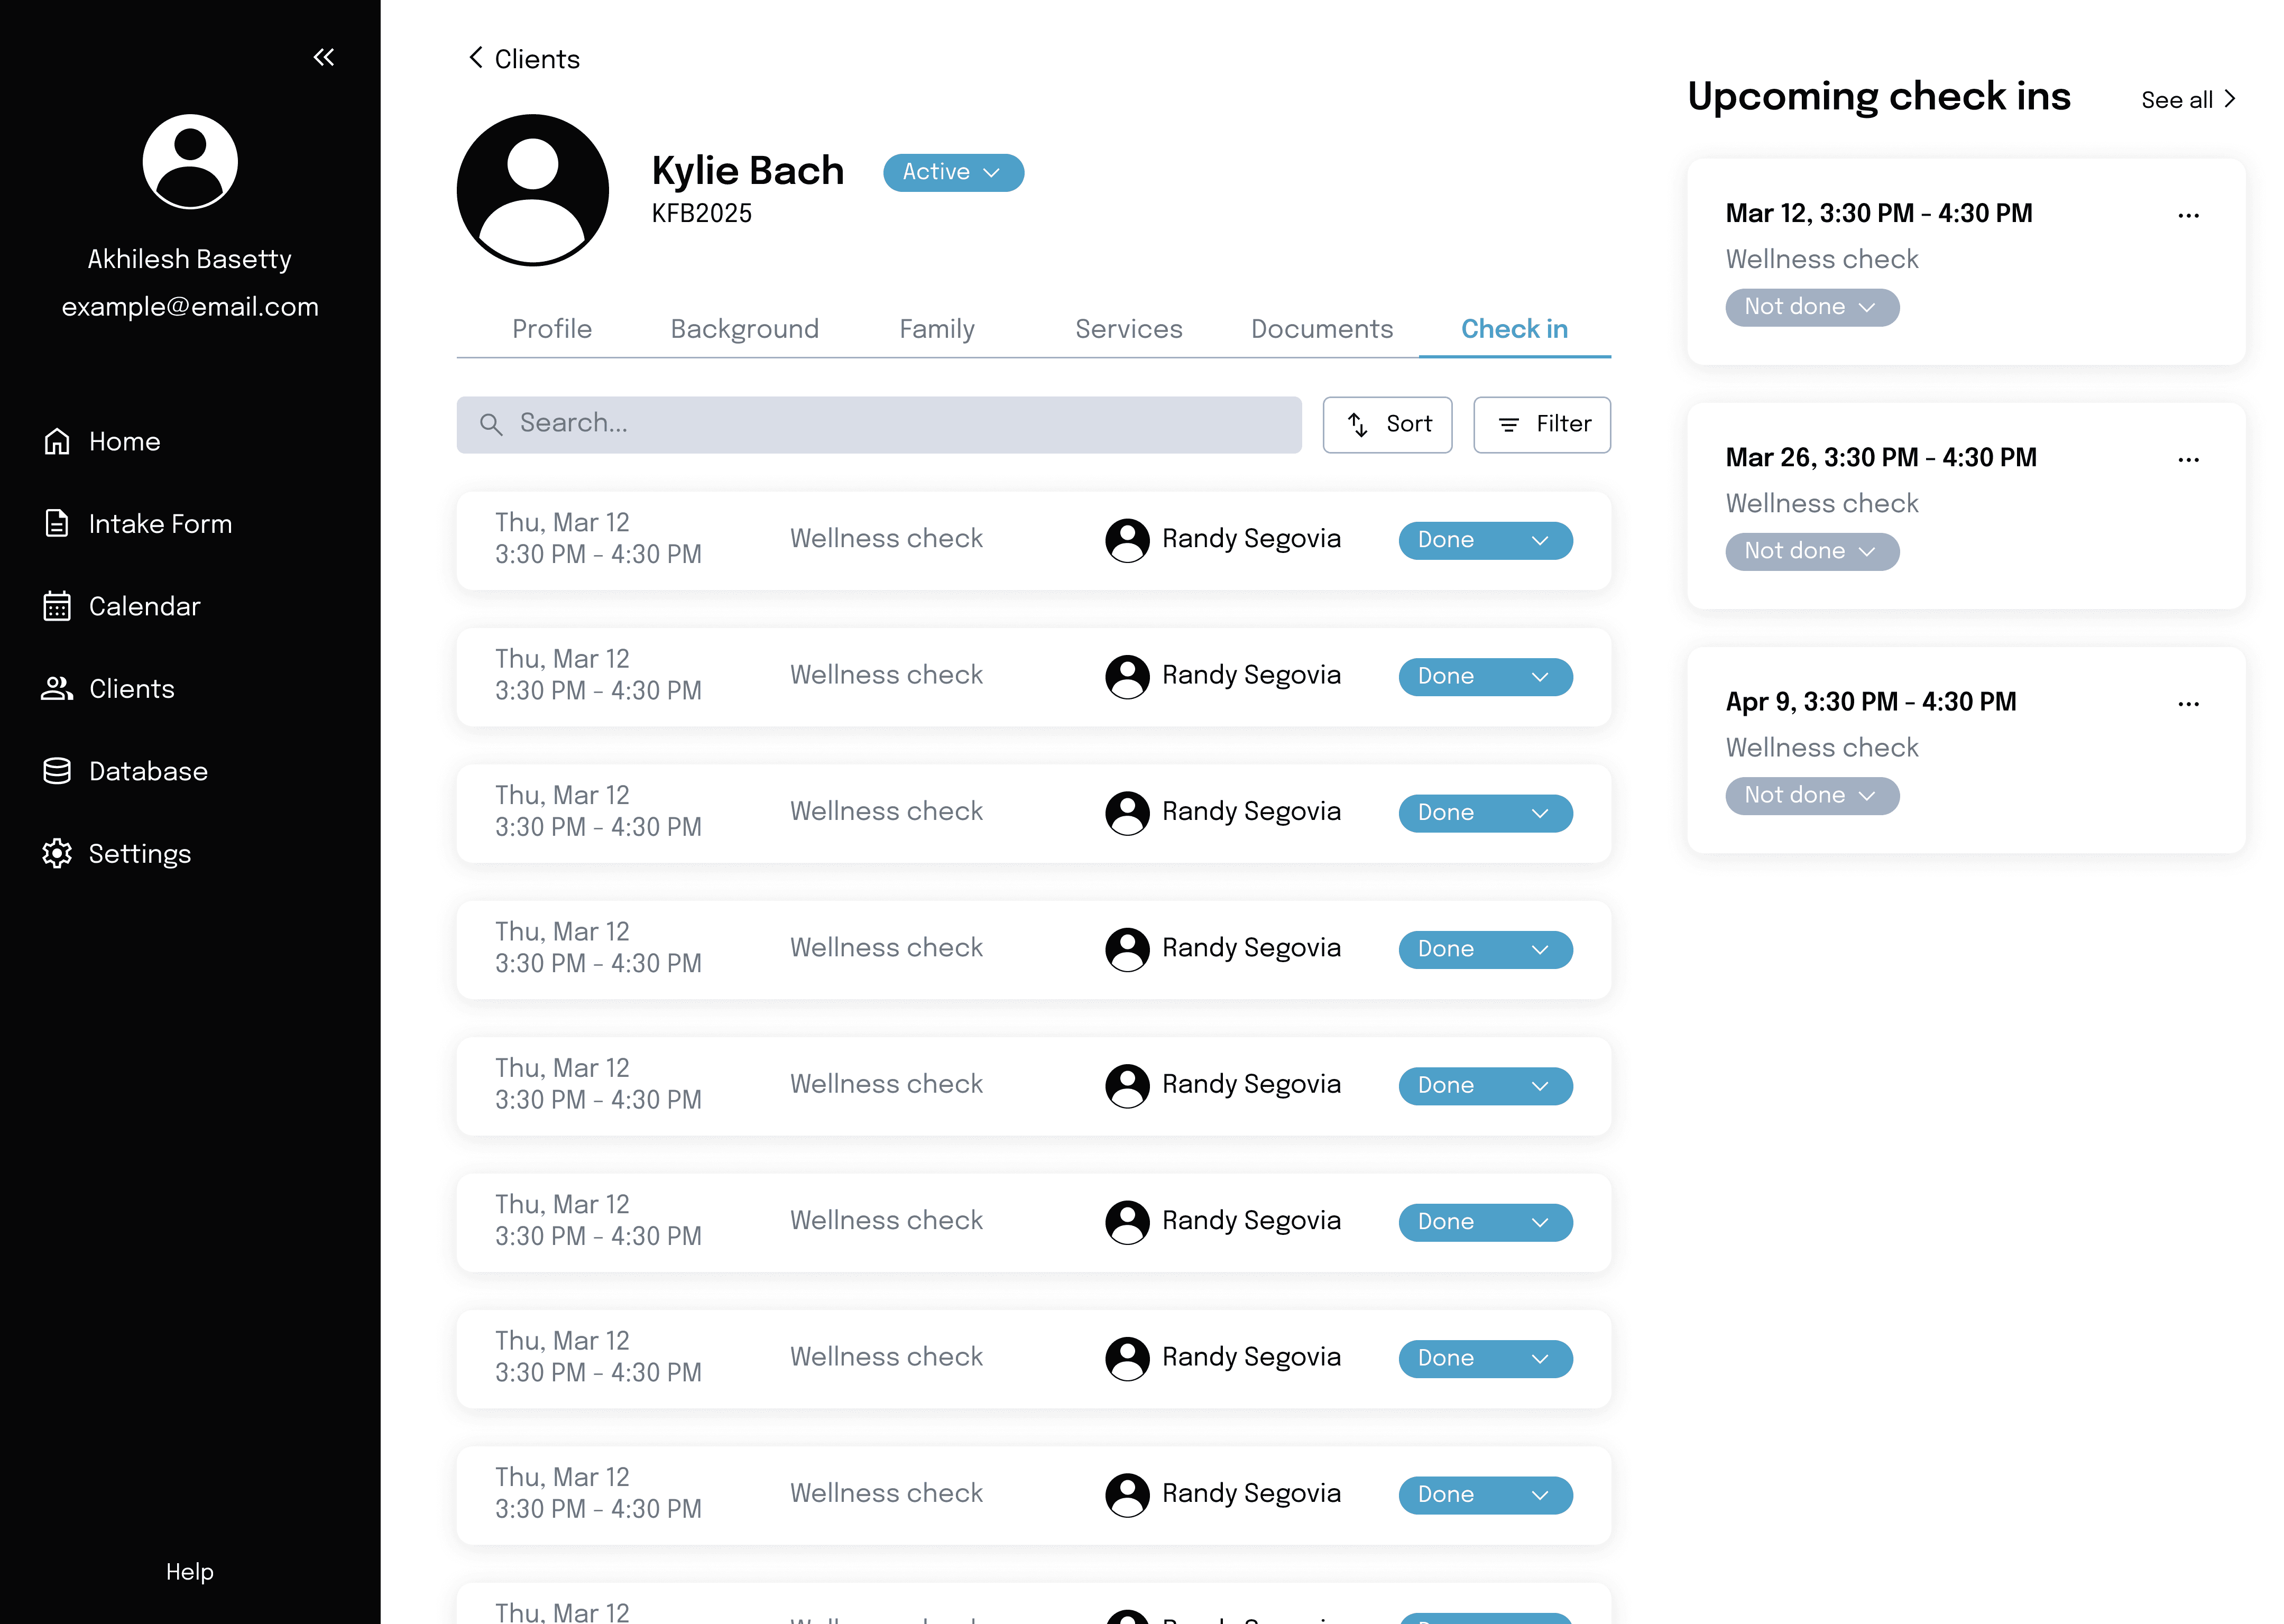Open three-dot menu on Mar 12 card
The height and width of the screenshot is (1624, 2284).
point(2188,215)
